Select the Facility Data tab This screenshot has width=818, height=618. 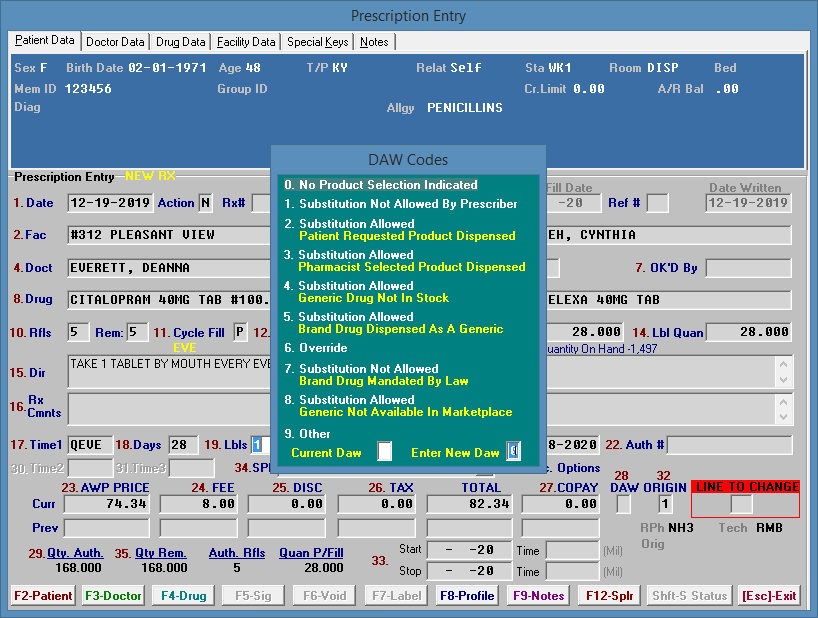coord(246,42)
